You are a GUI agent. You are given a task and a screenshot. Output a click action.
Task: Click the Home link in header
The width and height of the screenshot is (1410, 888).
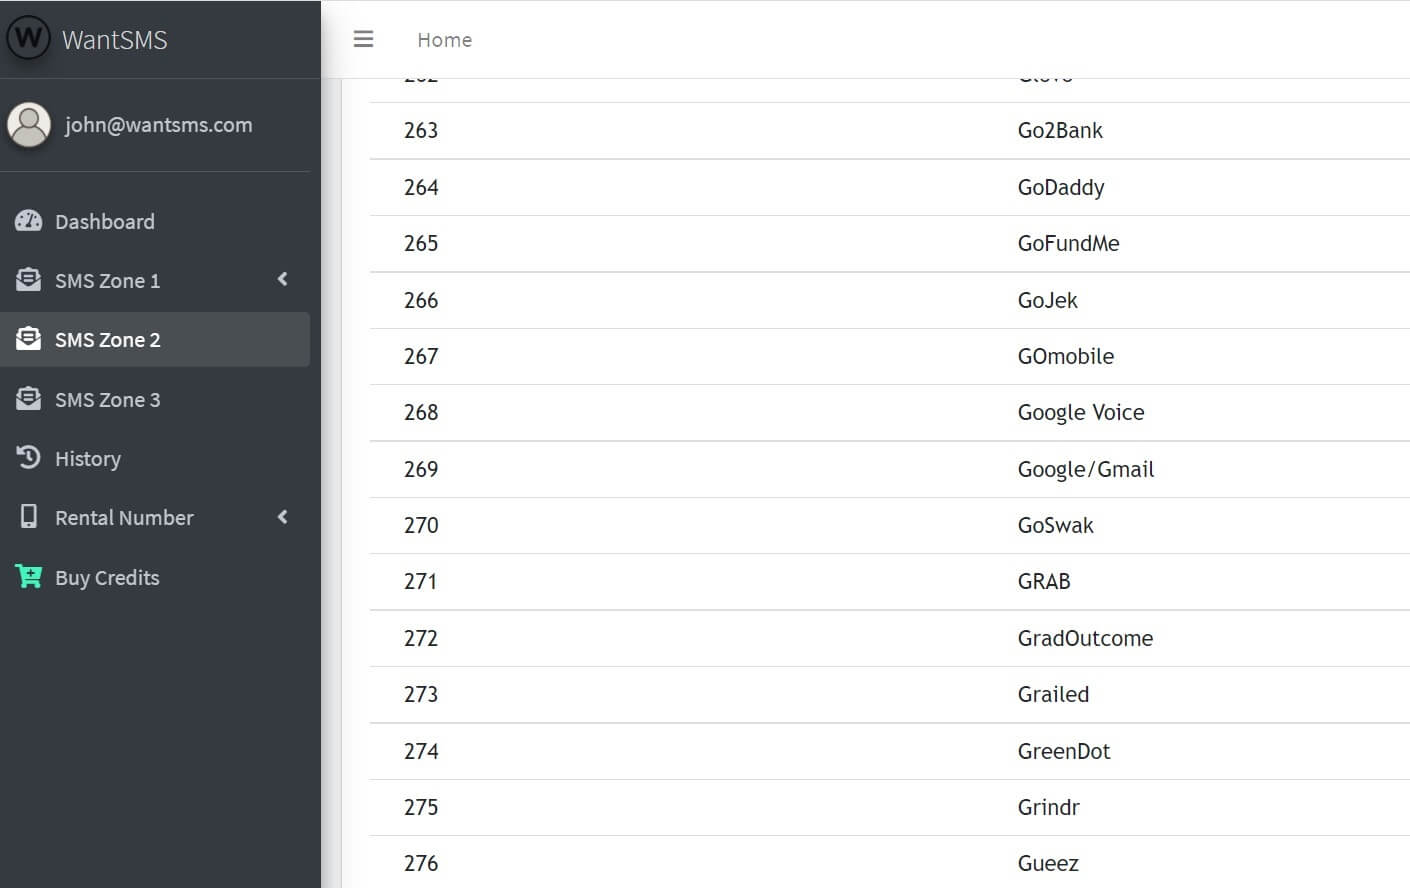pyautogui.click(x=444, y=40)
